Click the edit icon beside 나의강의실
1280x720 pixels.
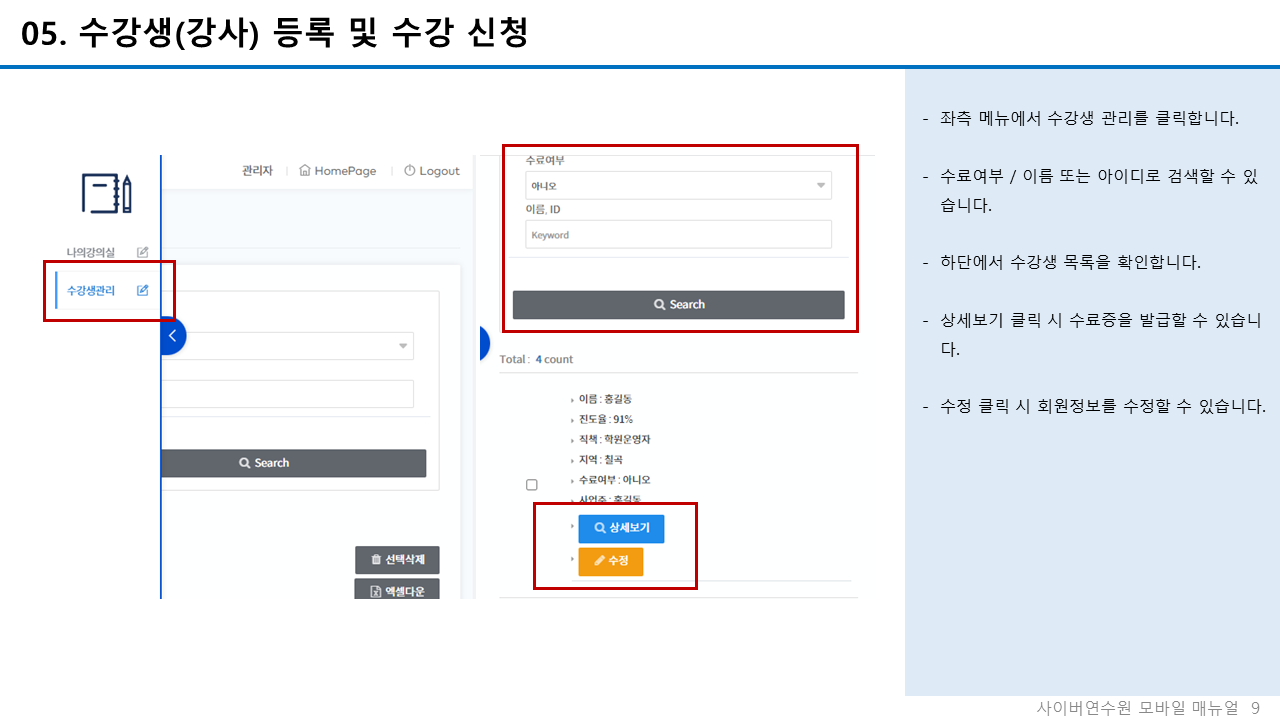point(141,252)
